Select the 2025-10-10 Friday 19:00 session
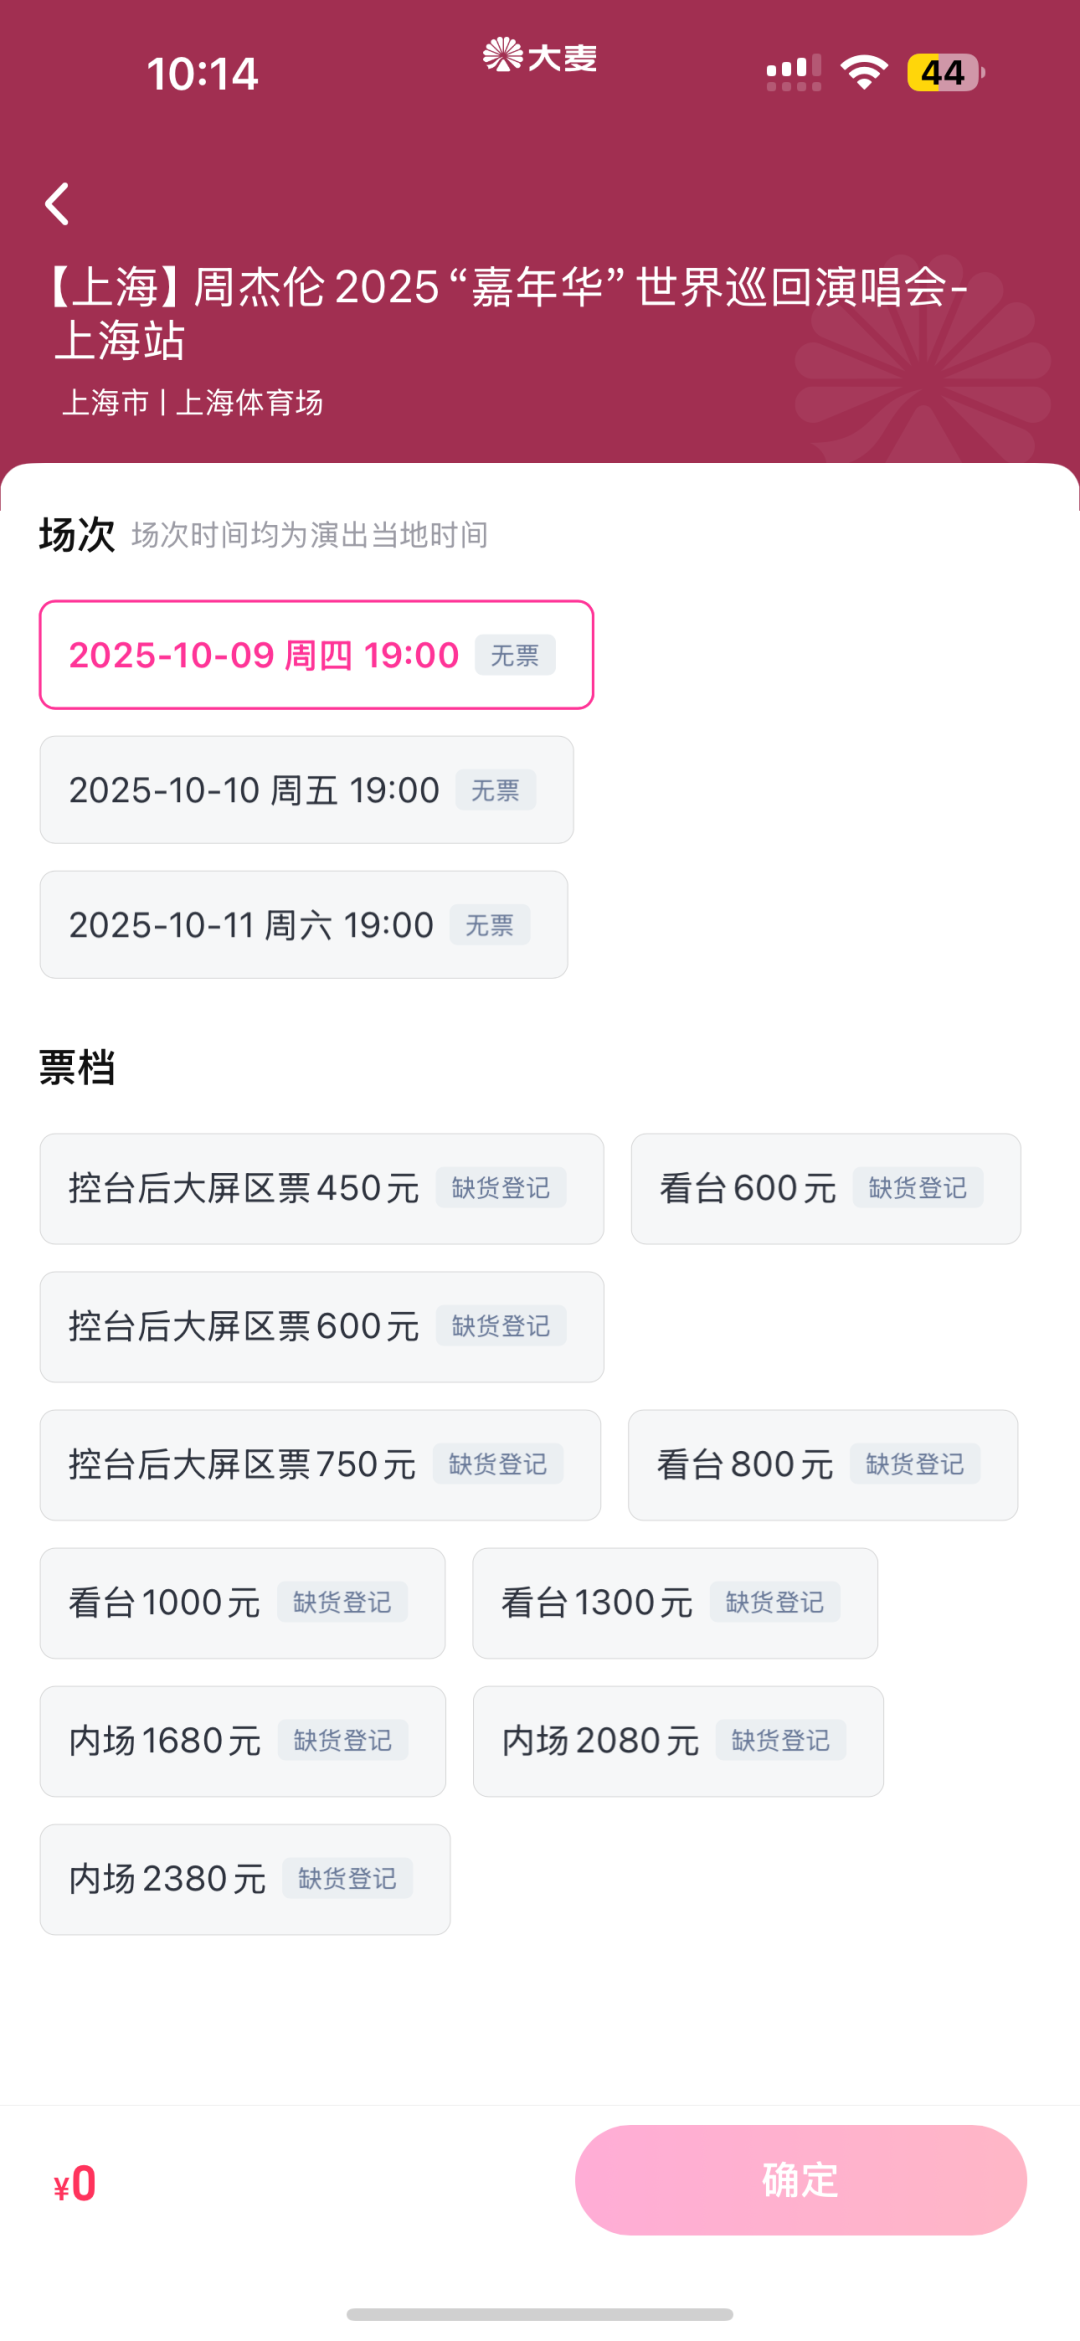1080x2341 pixels. click(307, 790)
